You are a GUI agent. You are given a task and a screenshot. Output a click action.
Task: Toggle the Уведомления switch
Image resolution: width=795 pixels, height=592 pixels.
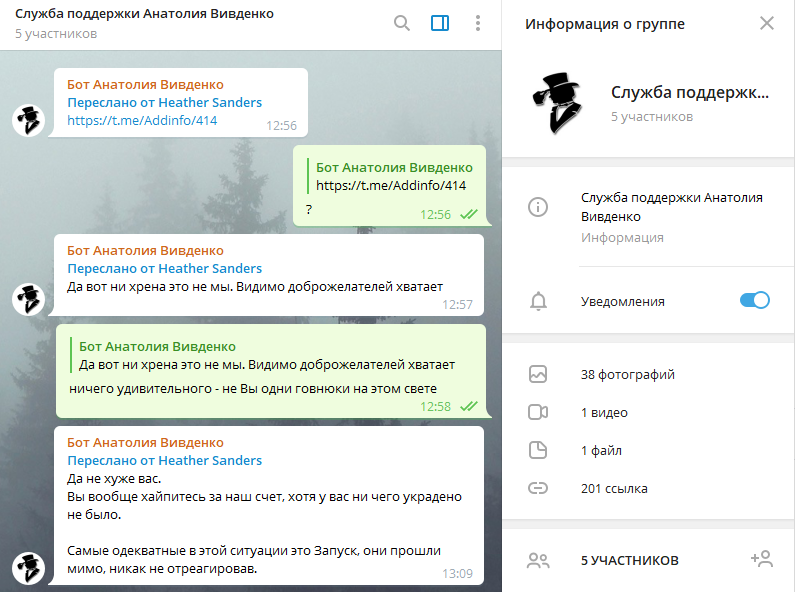coord(754,300)
